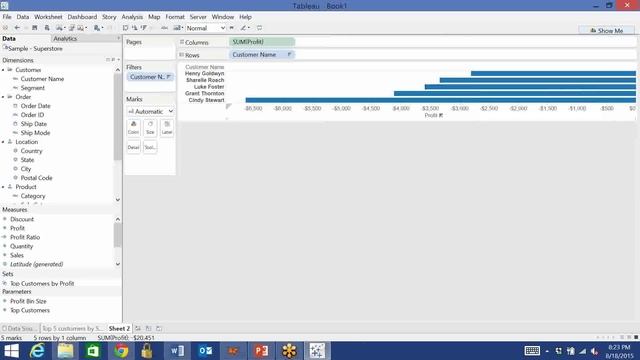This screenshot has width=640, height=360.
Task: Open the Label marks card
Action: 167,128
